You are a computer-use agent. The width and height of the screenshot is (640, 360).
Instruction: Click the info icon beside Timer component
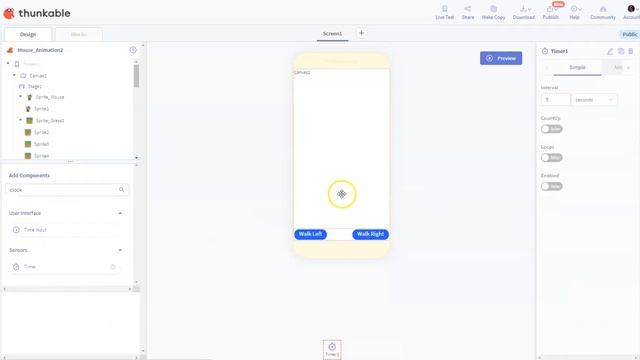pyautogui.click(x=113, y=267)
